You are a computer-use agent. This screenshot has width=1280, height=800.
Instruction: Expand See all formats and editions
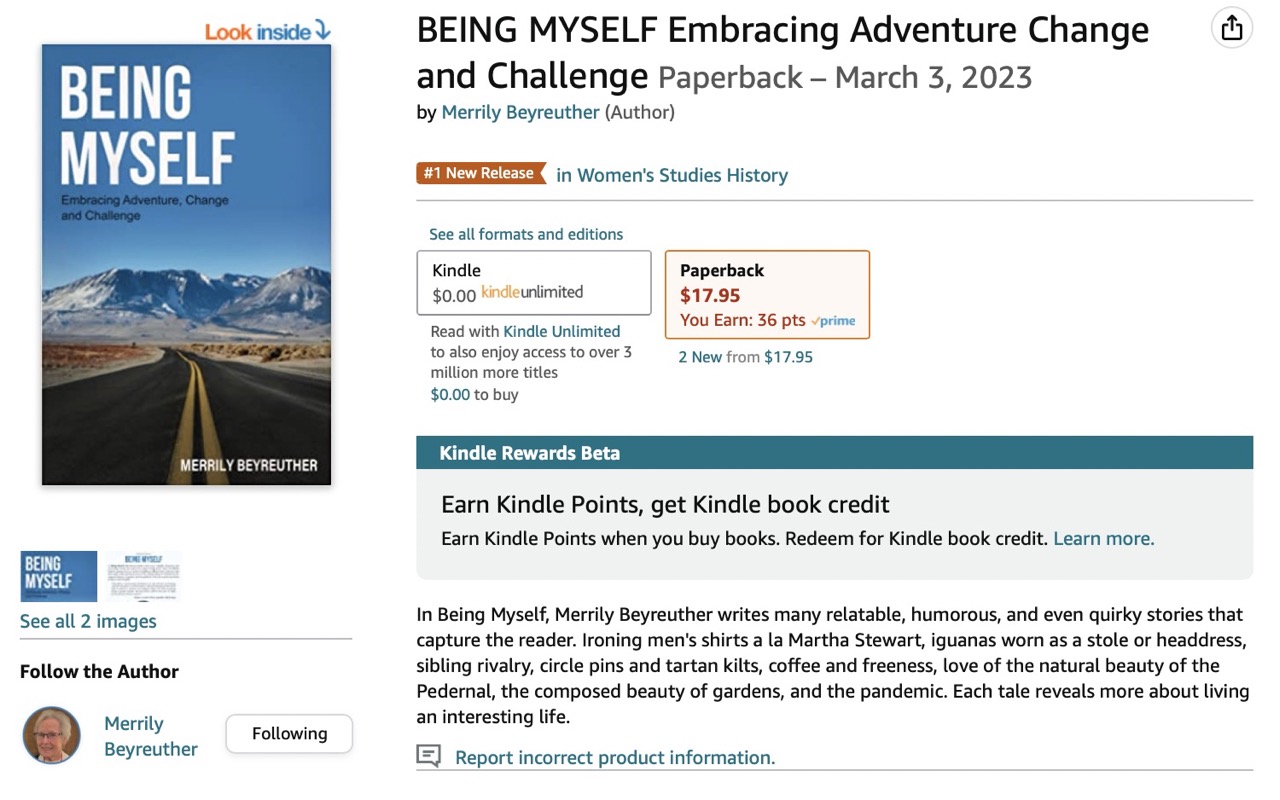point(526,234)
